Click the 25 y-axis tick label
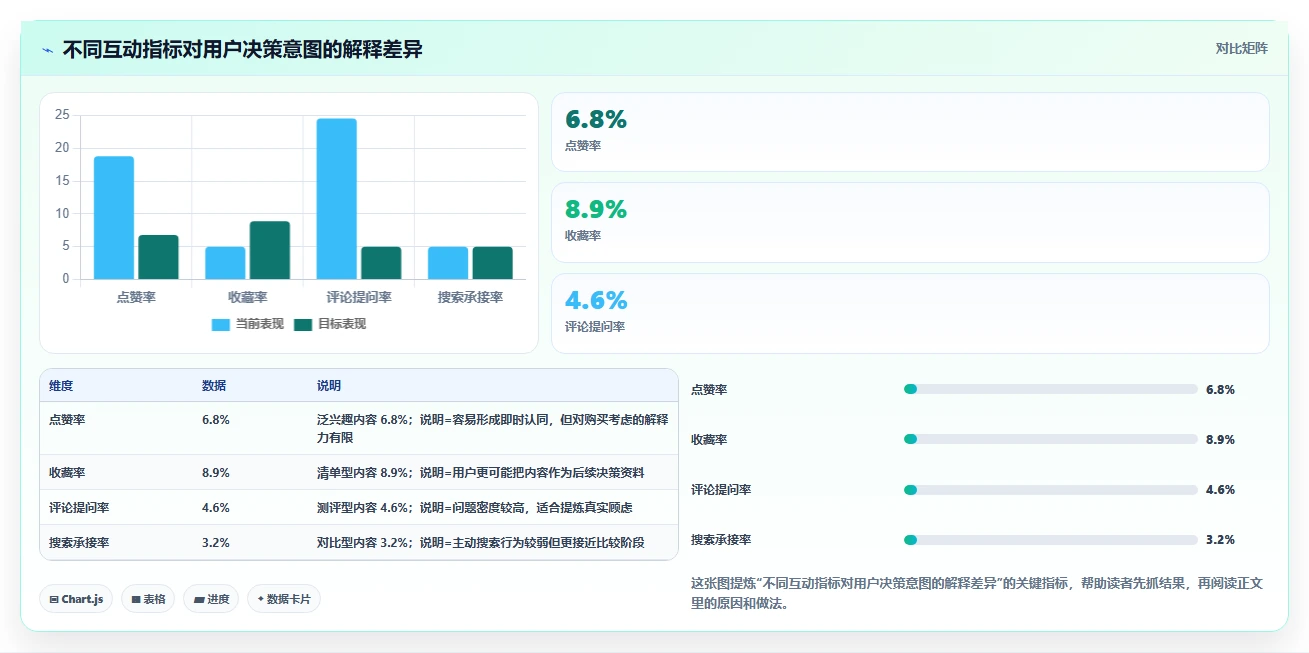This screenshot has height=653, width=1309. [62, 115]
